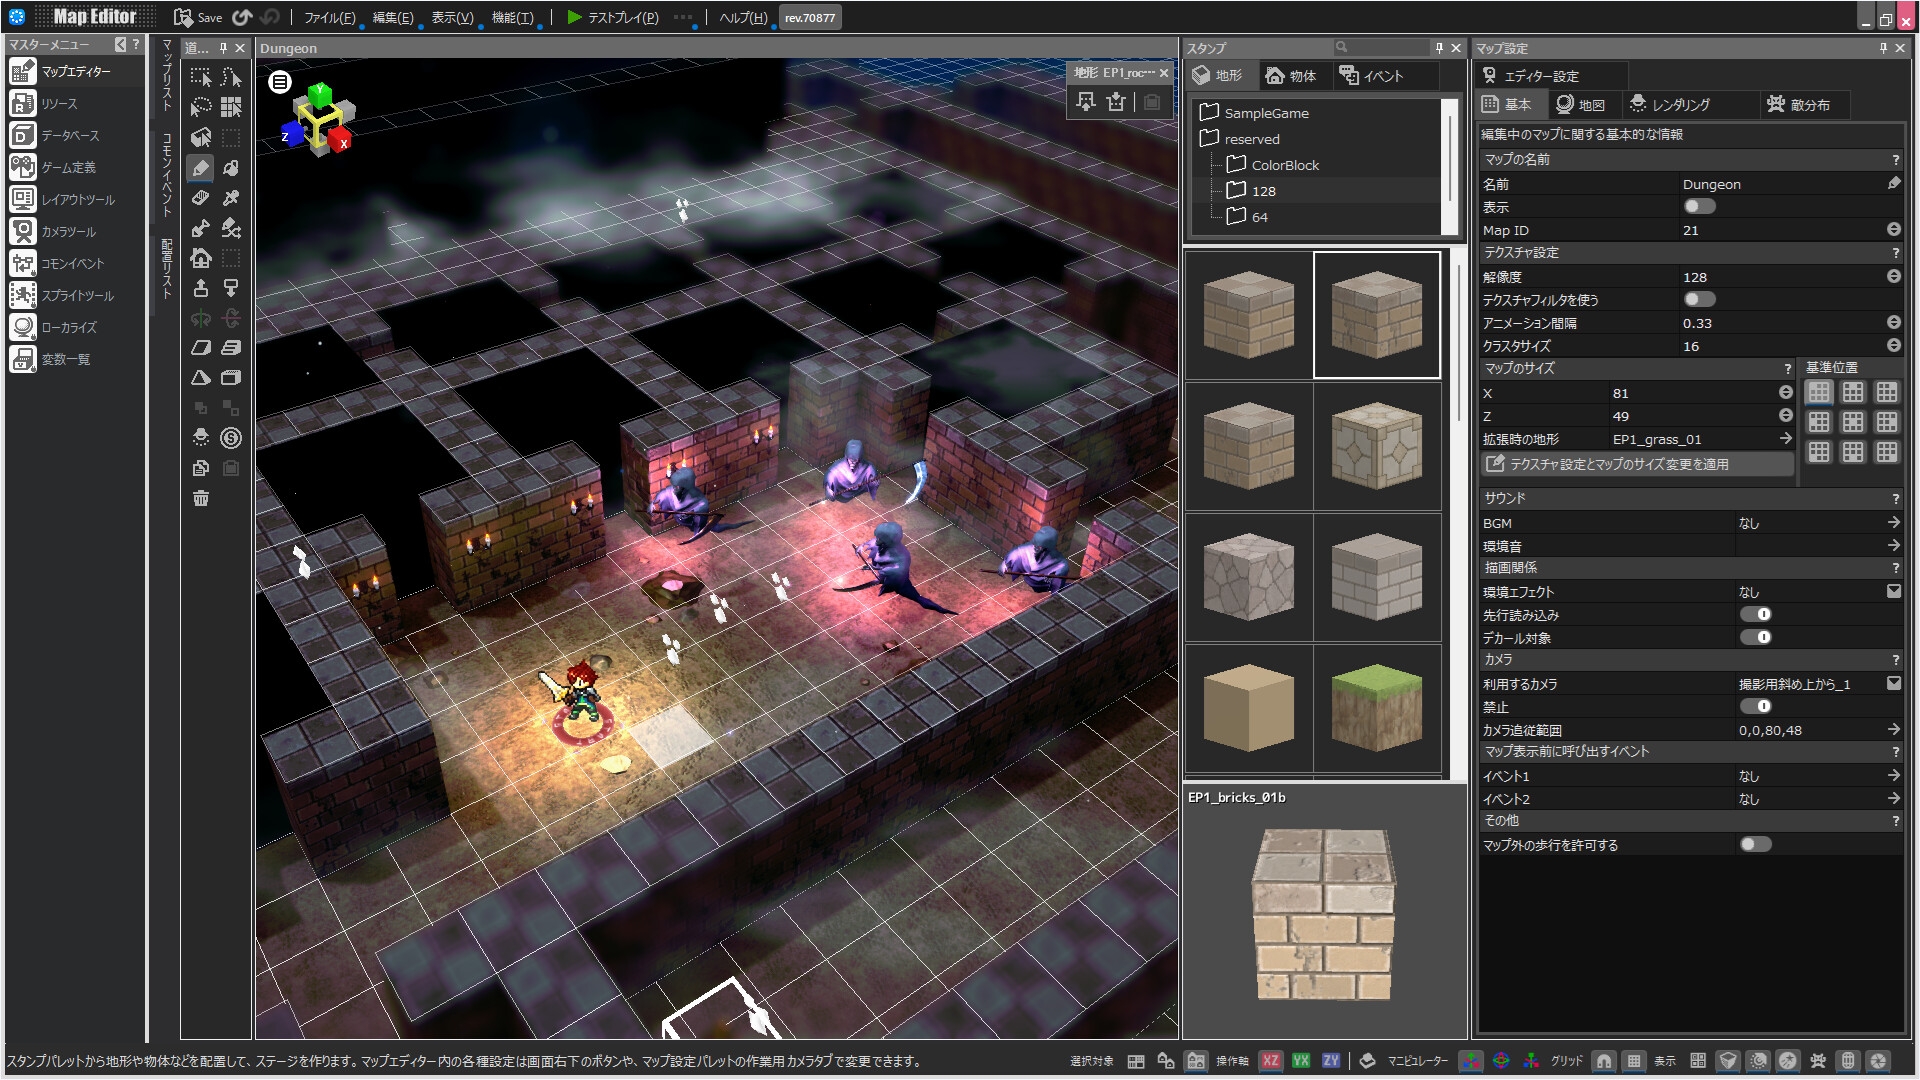
Task: Select the grass block terrain thumbnail
Action: (1376, 708)
